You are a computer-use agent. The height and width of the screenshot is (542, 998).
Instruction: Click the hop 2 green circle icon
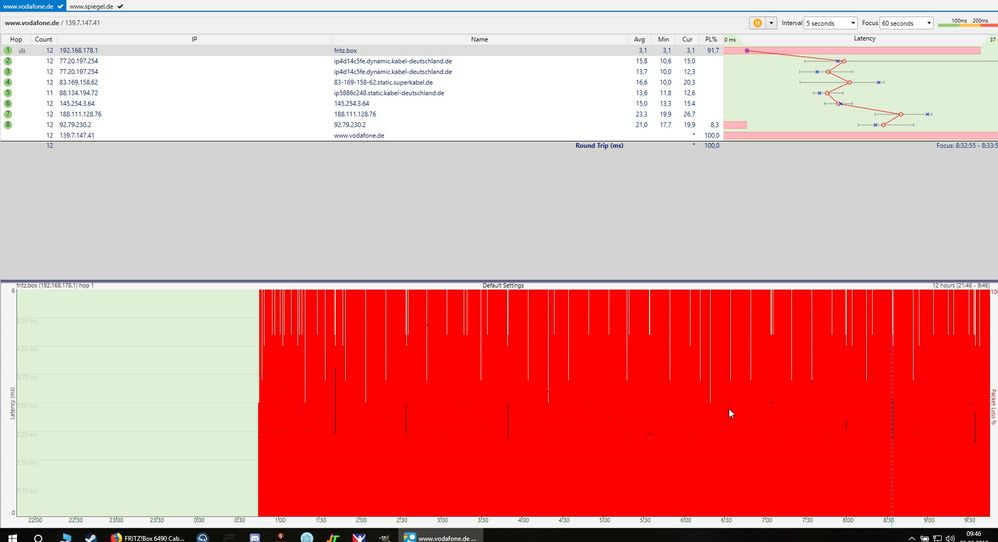tap(8, 61)
